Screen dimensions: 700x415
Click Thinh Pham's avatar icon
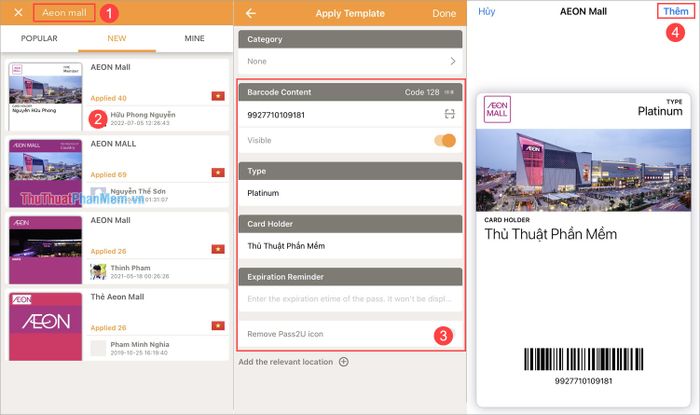[98, 272]
